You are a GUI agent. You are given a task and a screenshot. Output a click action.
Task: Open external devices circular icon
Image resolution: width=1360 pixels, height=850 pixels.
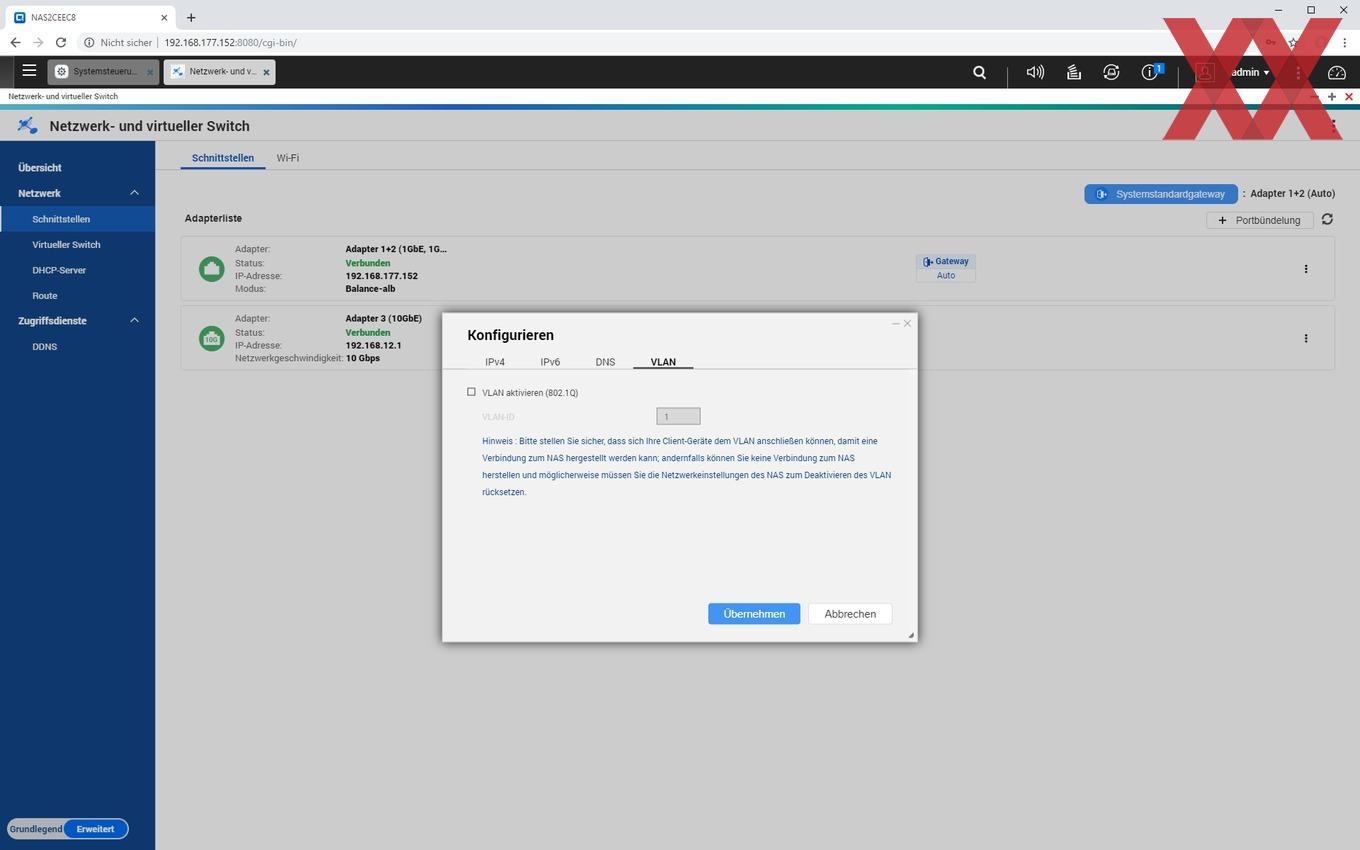1111,72
